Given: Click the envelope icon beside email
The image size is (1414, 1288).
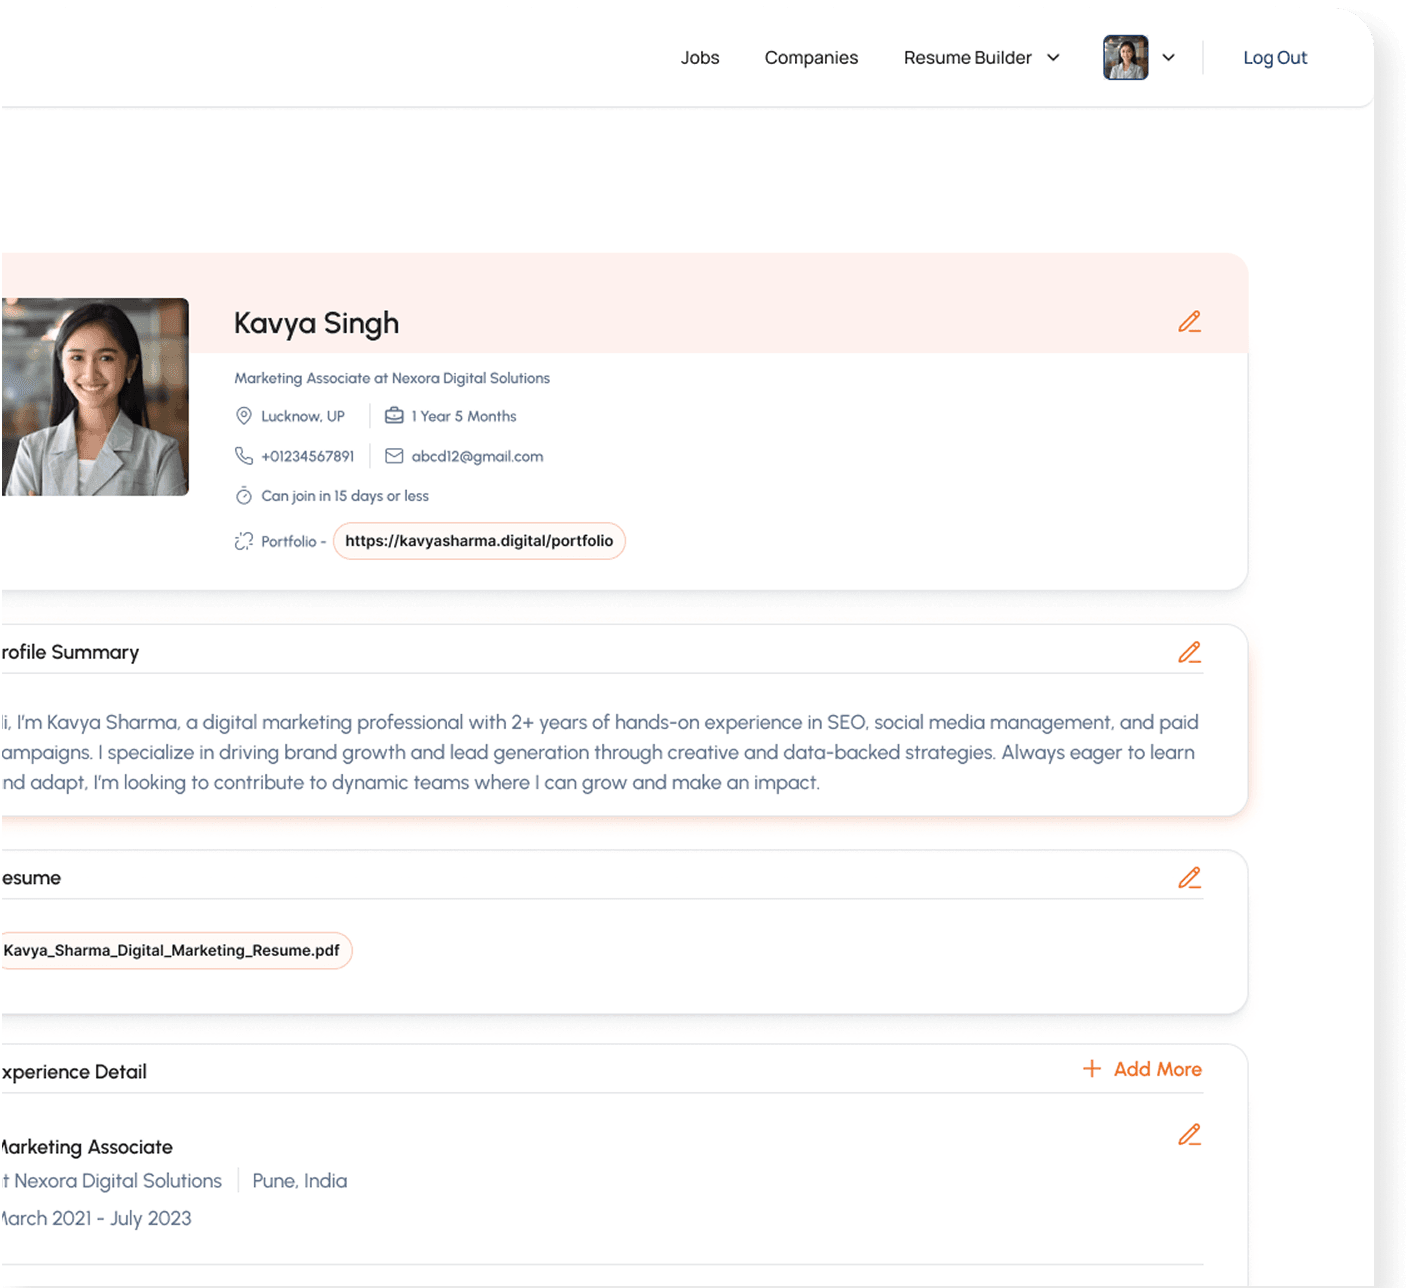Looking at the screenshot, I should point(394,456).
